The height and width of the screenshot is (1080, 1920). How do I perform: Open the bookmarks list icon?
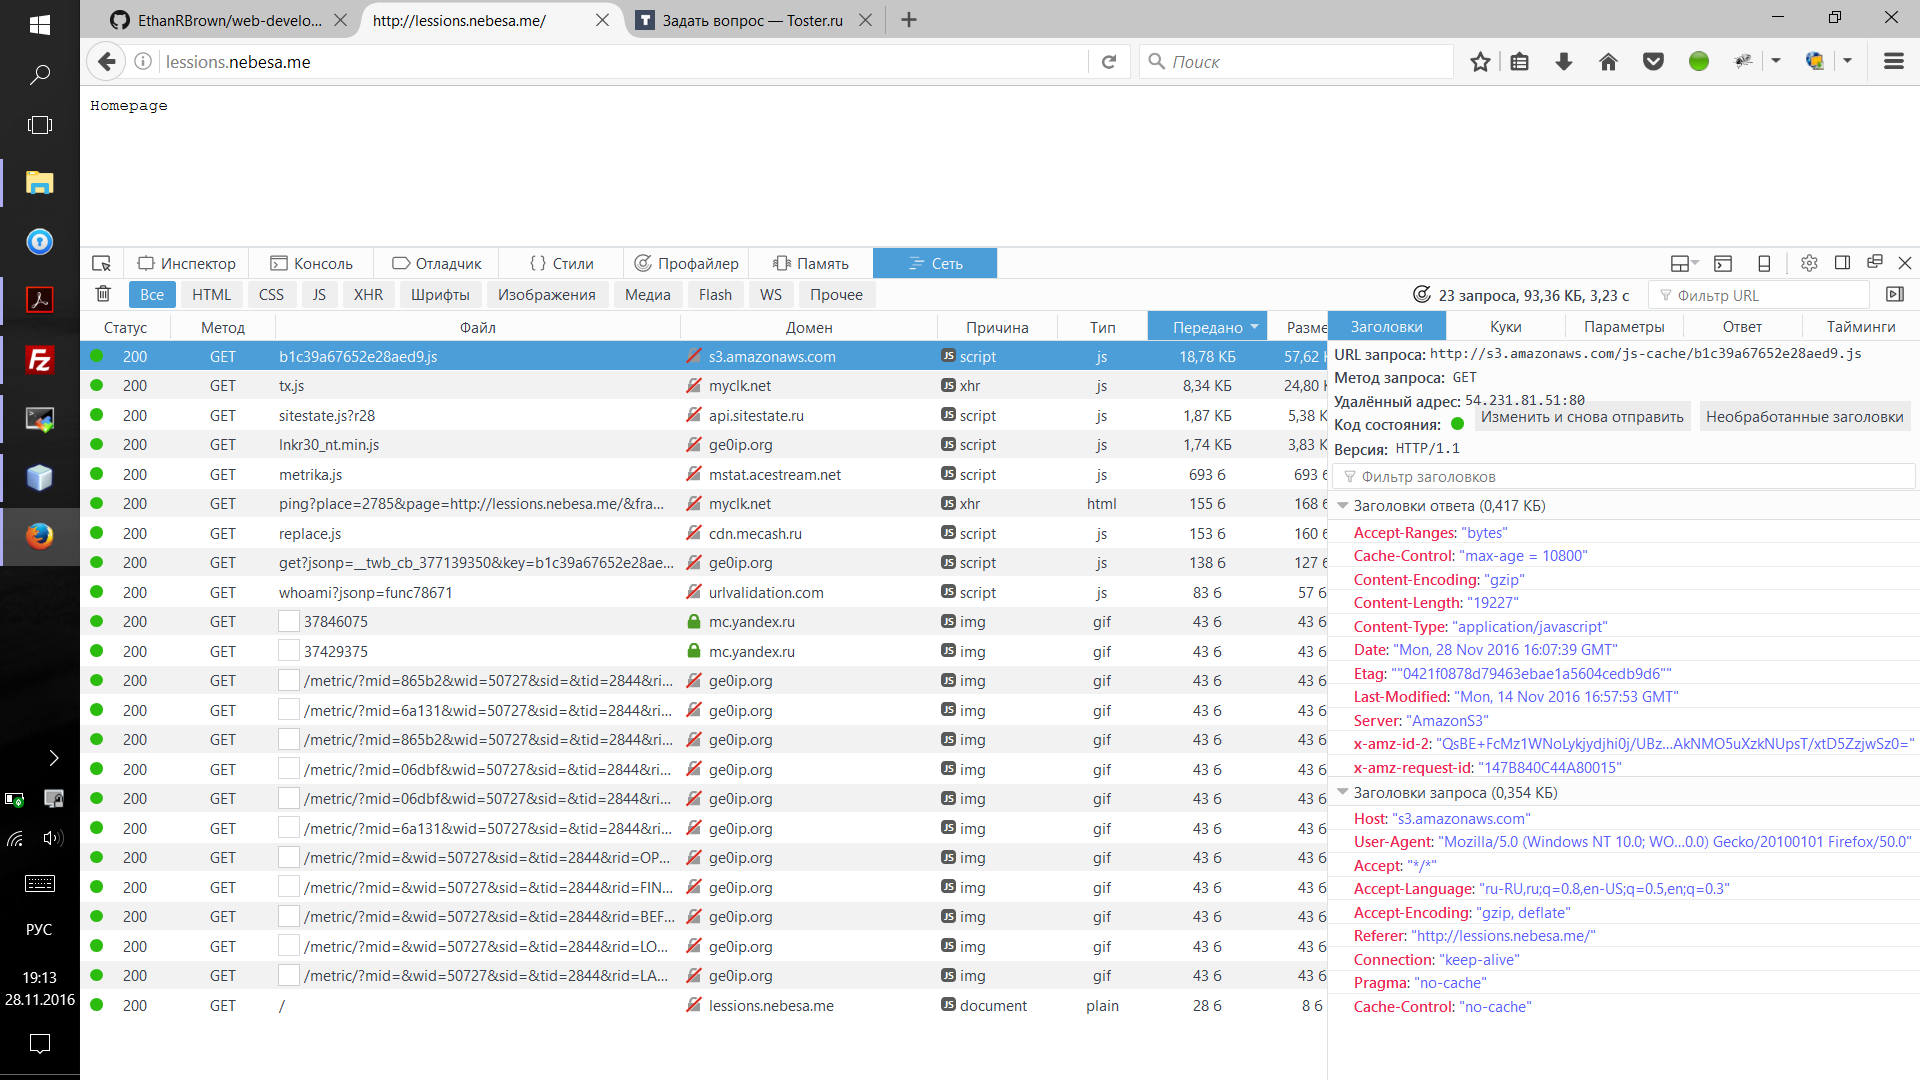[x=1520, y=62]
